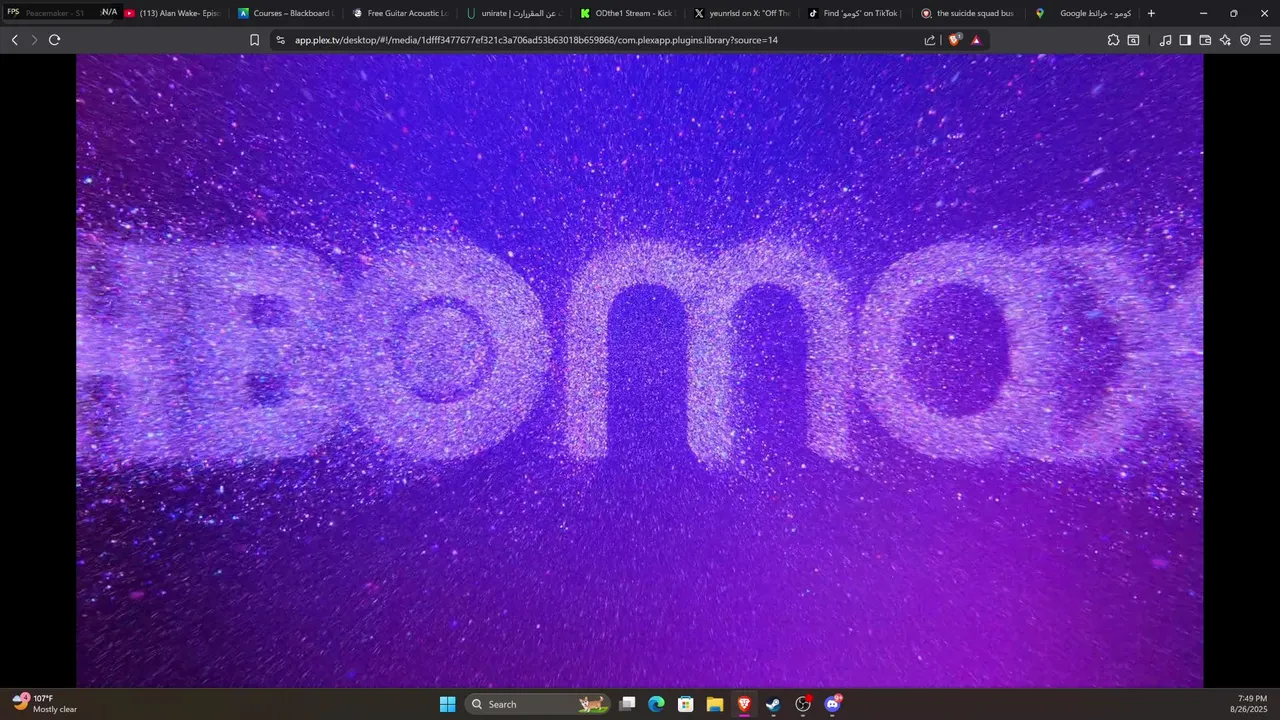Switch to the TikTok Find tab
The height and width of the screenshot is (720, 1280).
[856, 13]
